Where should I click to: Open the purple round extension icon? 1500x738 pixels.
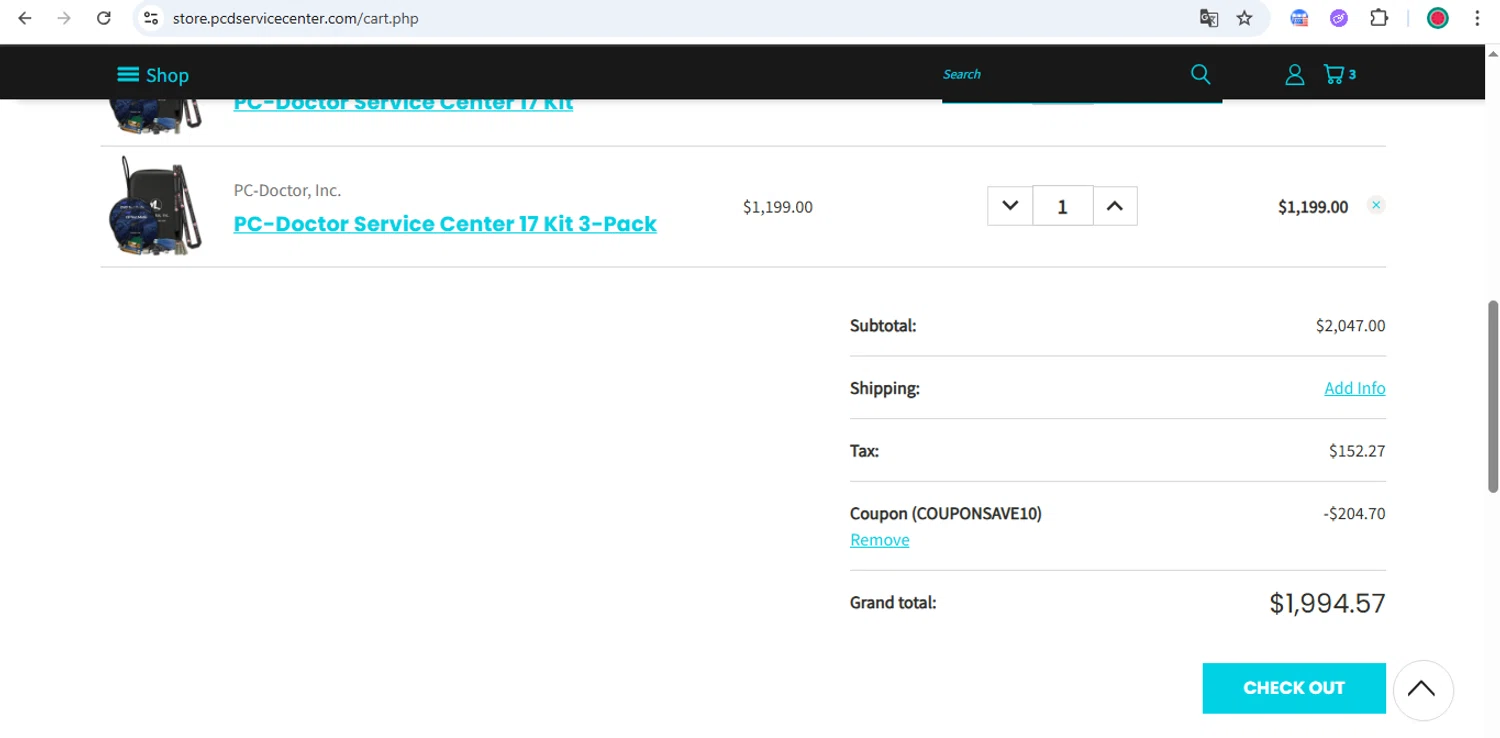click(x=1339, y=18)
